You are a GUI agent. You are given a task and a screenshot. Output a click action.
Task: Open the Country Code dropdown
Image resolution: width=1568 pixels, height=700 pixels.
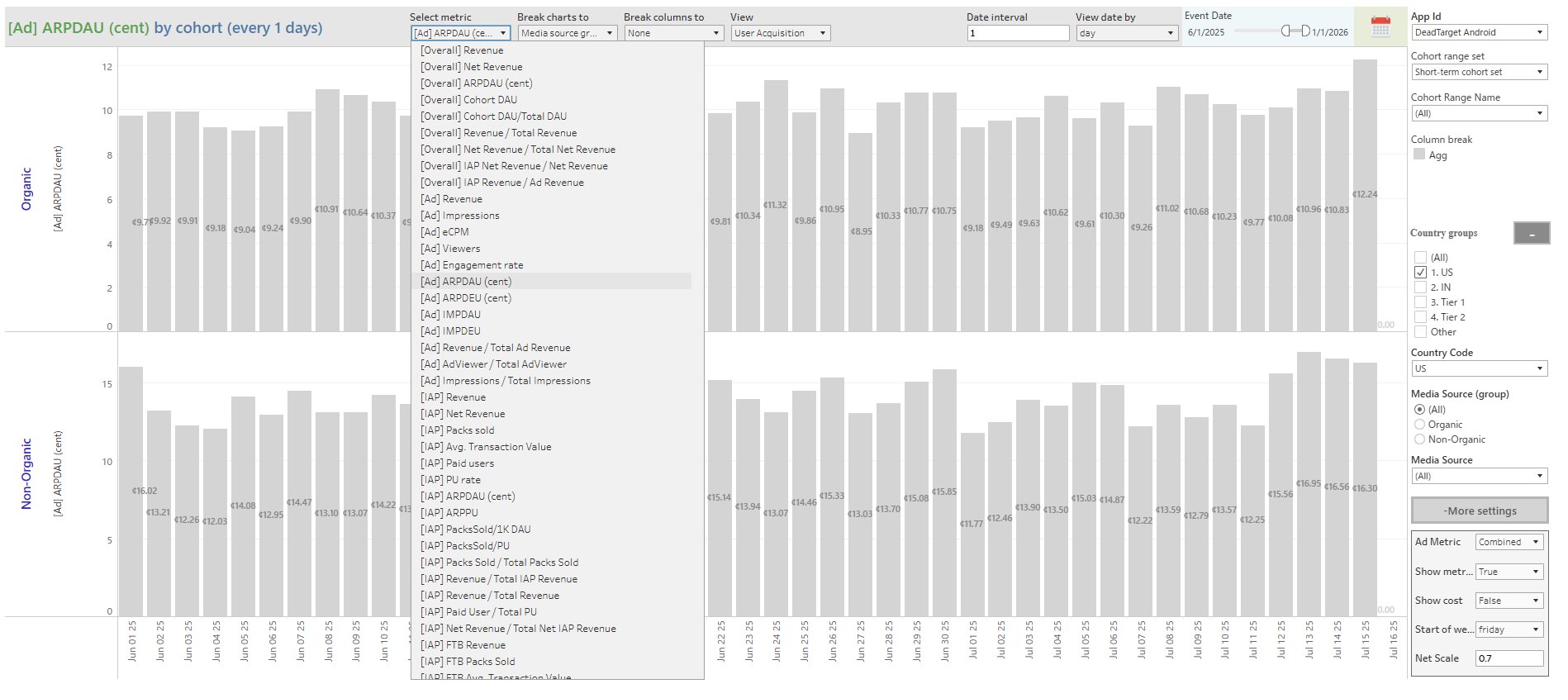point(1479,368)
